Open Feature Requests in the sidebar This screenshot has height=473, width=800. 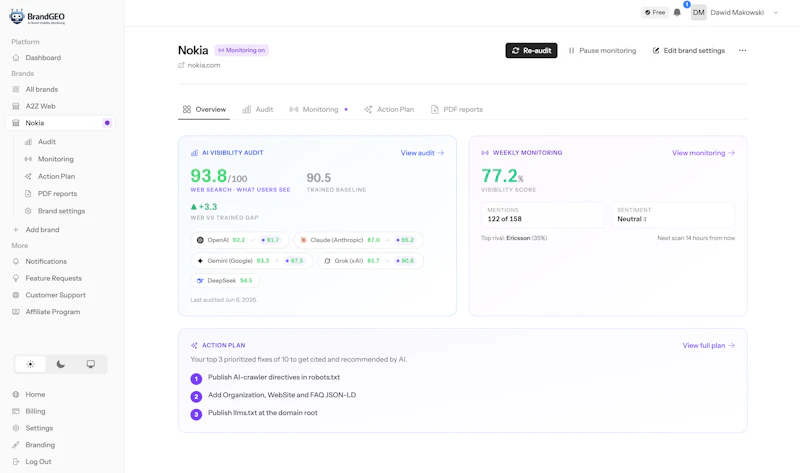coord(54,278)
